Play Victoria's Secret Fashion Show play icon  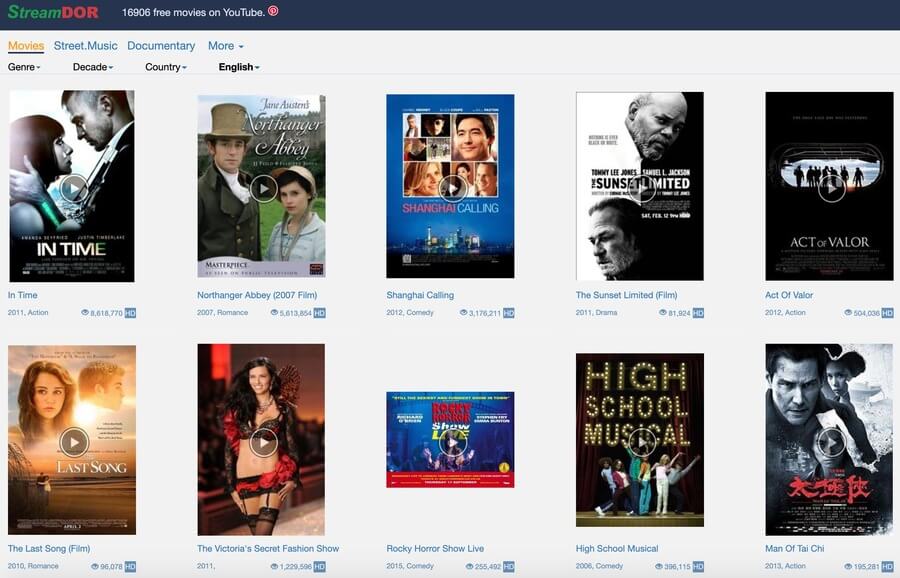[263, 442]
